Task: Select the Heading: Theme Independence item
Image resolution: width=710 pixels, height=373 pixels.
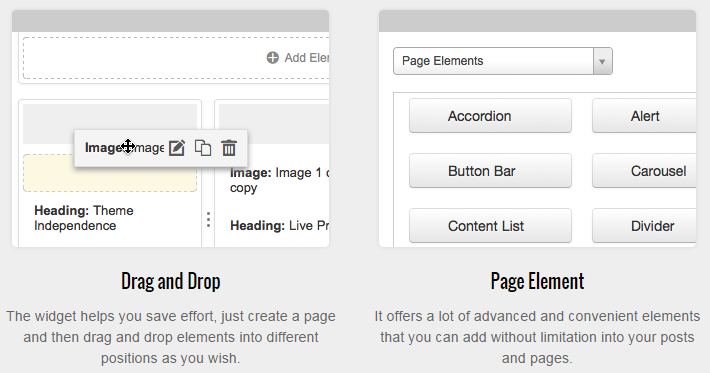Action: click(x=84, y=218)
